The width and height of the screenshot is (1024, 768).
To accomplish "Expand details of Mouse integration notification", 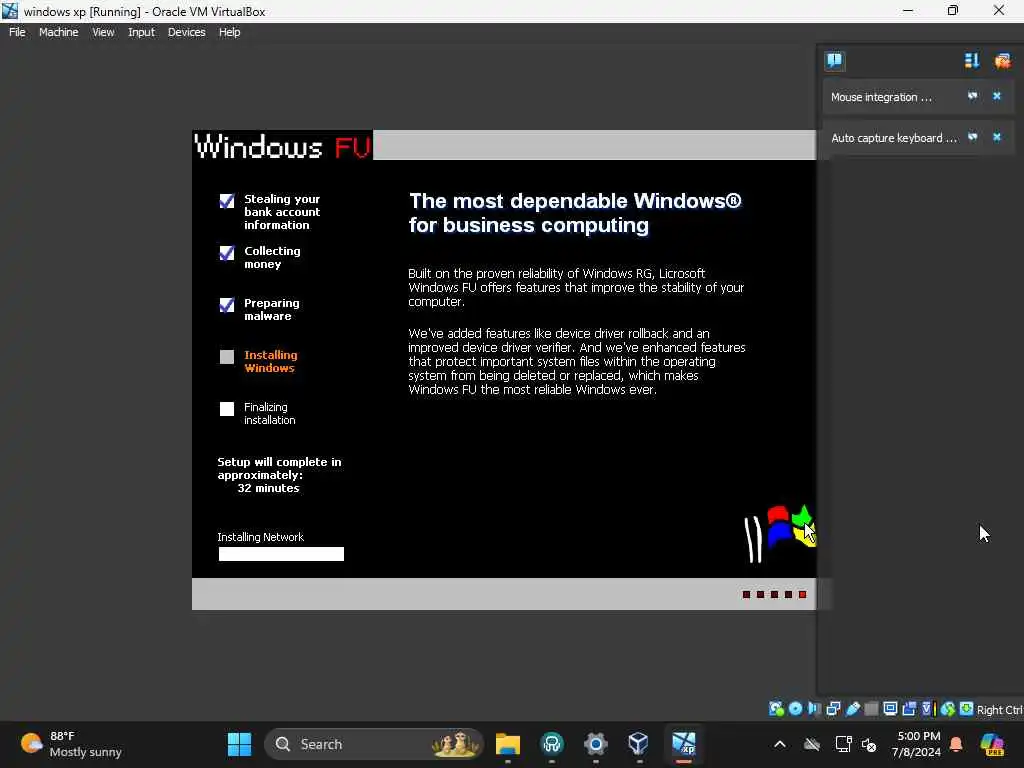I will coord(972,96).
